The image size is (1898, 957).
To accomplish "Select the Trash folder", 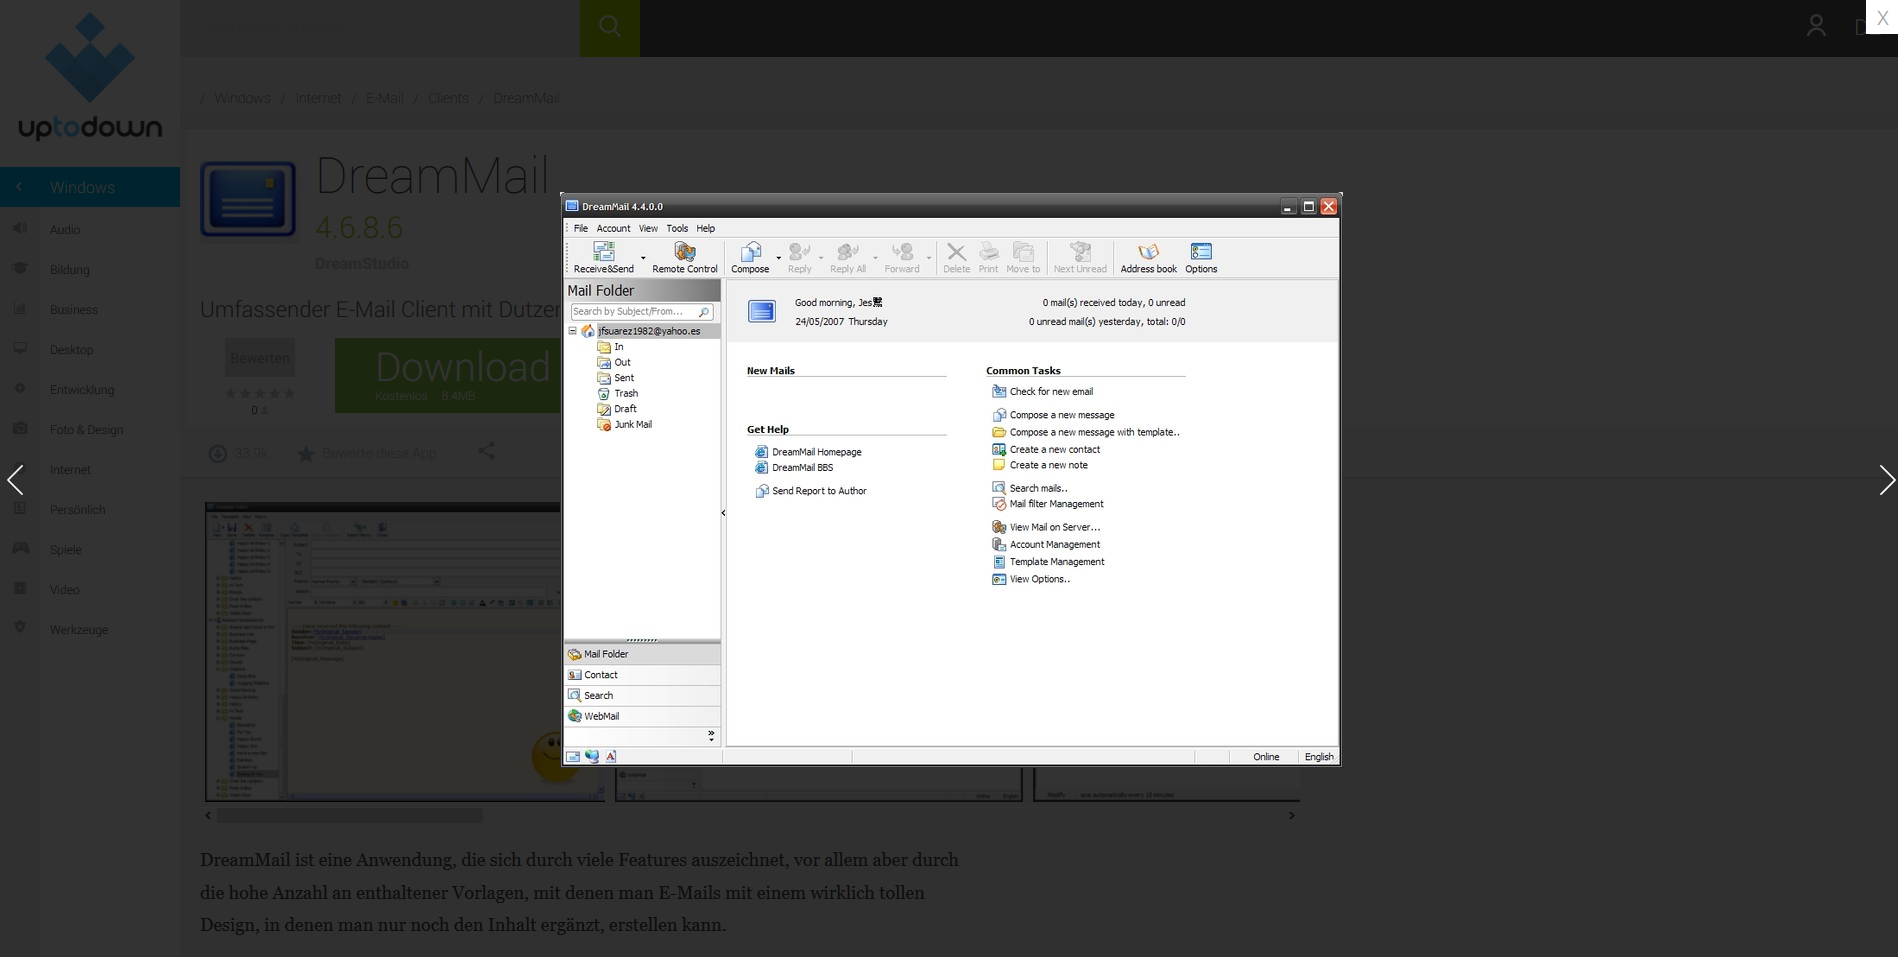I will [x=618, y=393].
